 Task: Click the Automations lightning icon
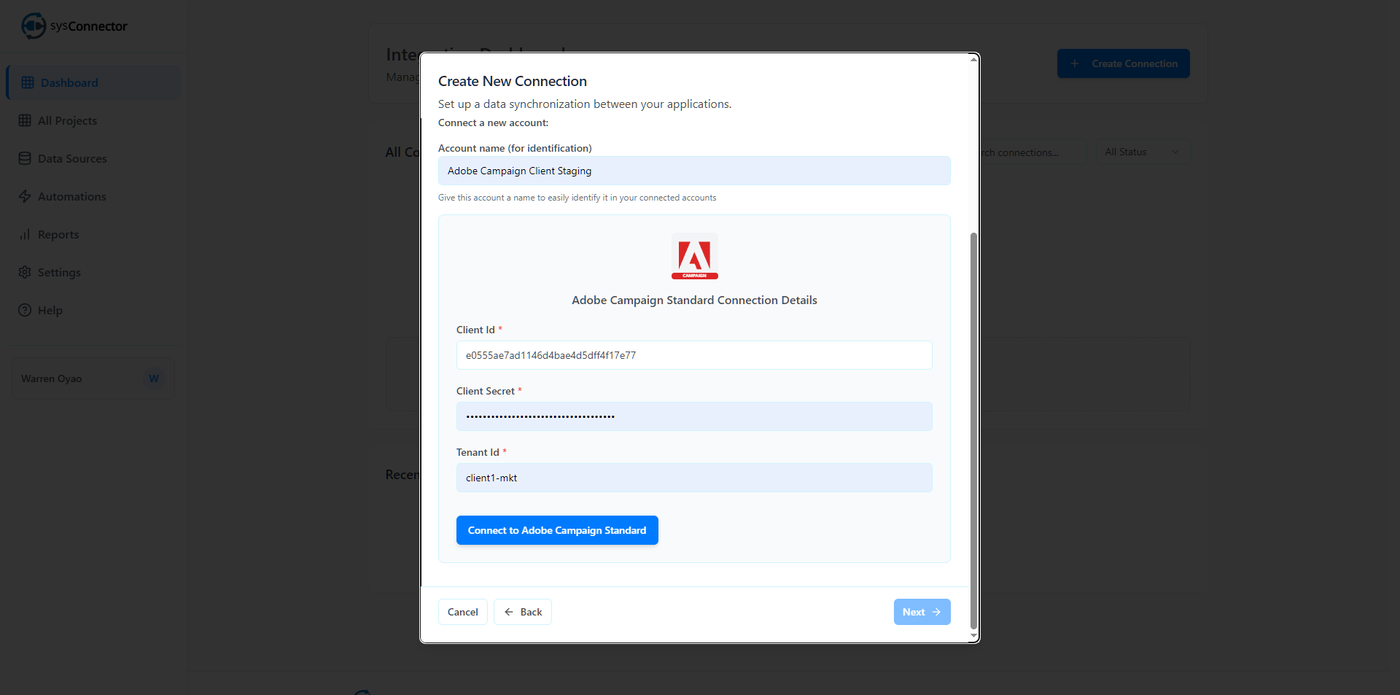tap(25, 197)
